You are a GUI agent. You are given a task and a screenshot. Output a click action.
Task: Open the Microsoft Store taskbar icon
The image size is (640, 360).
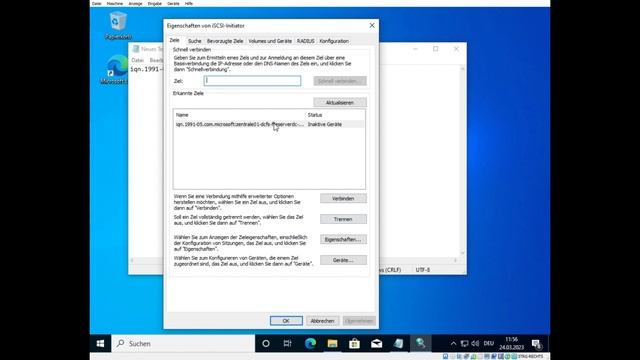click(x=354, y=343)
